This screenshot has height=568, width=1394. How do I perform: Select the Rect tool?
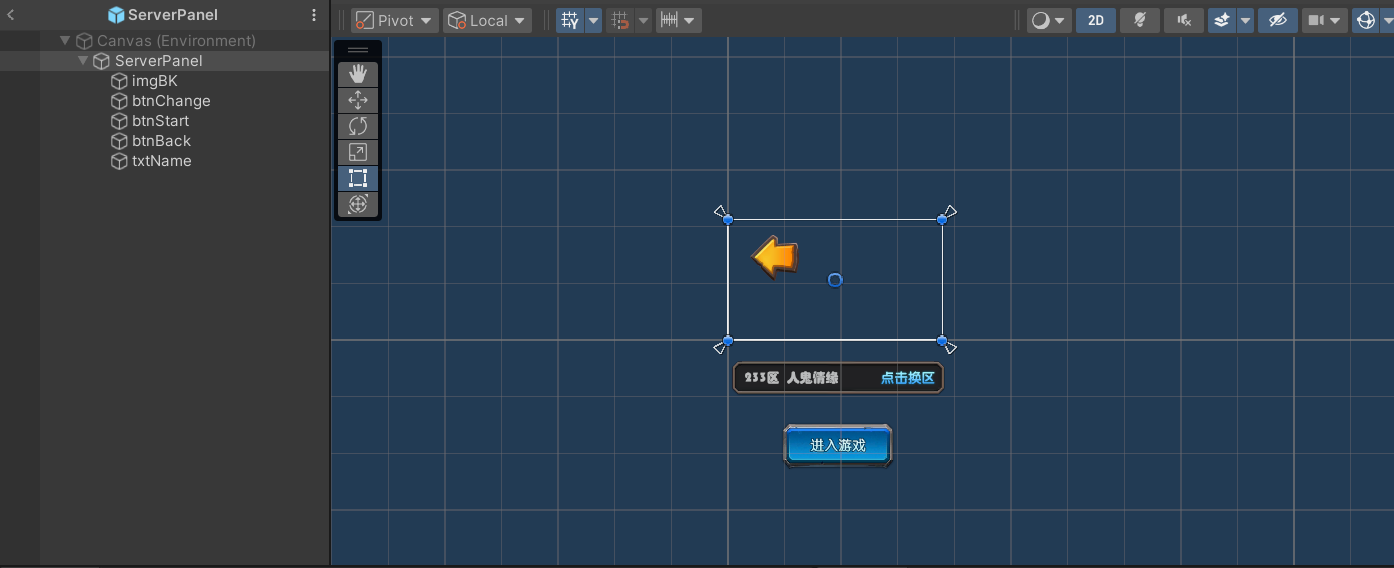tap(358, 178)
